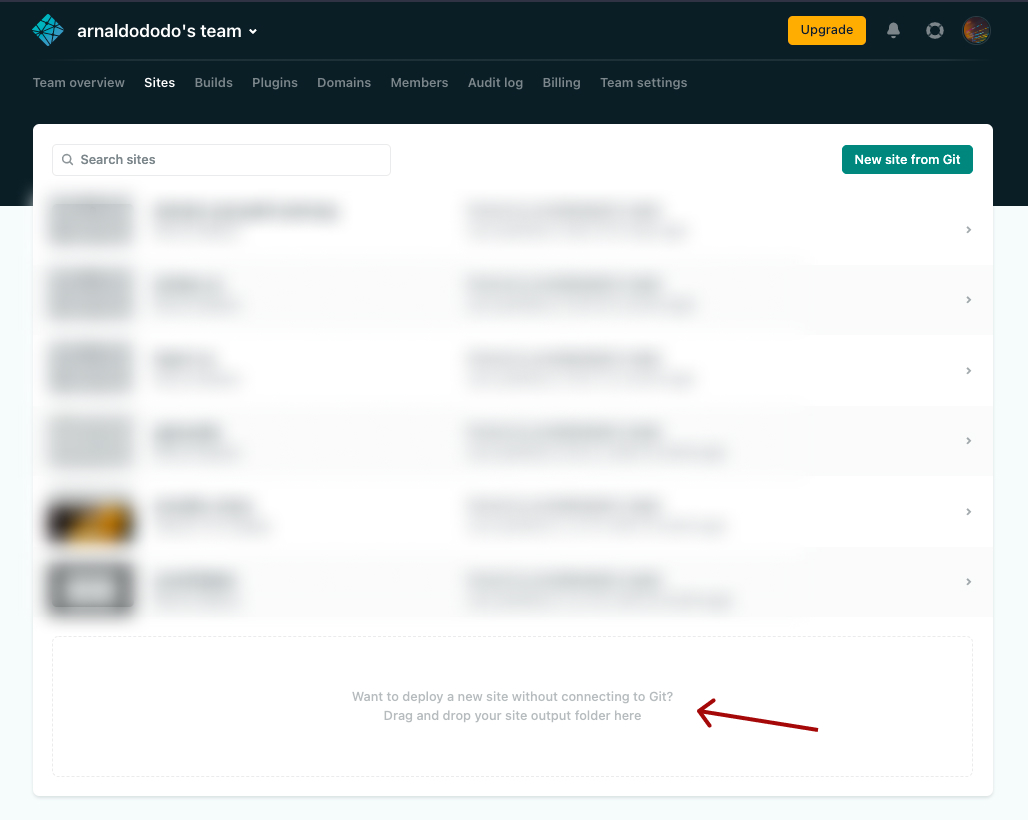
Task: Select the Sites tab
Action: click(159, 83)
